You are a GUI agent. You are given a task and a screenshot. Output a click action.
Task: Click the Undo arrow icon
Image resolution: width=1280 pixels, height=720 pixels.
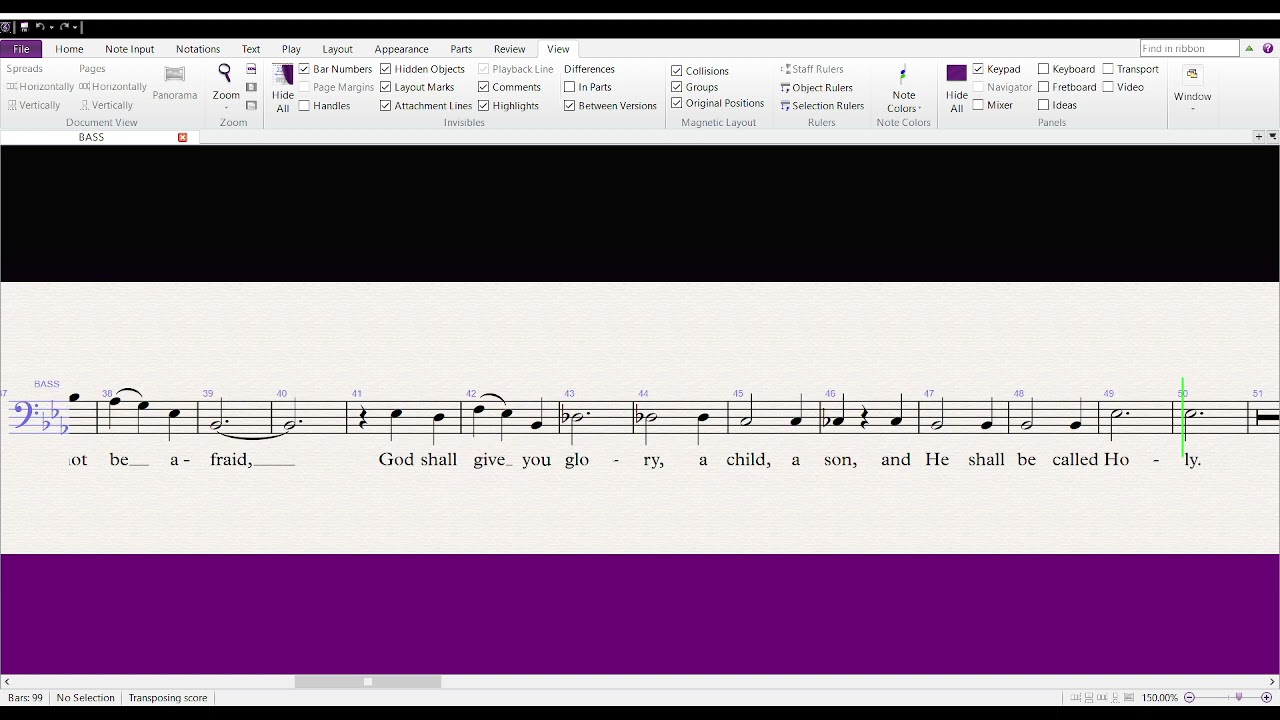coord(40,27)
